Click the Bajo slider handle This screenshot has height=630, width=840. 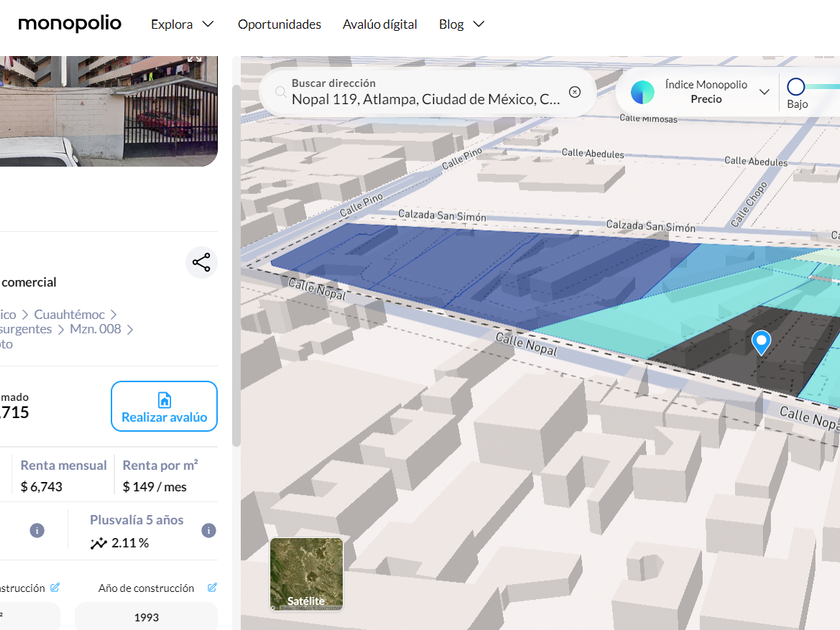796,86
